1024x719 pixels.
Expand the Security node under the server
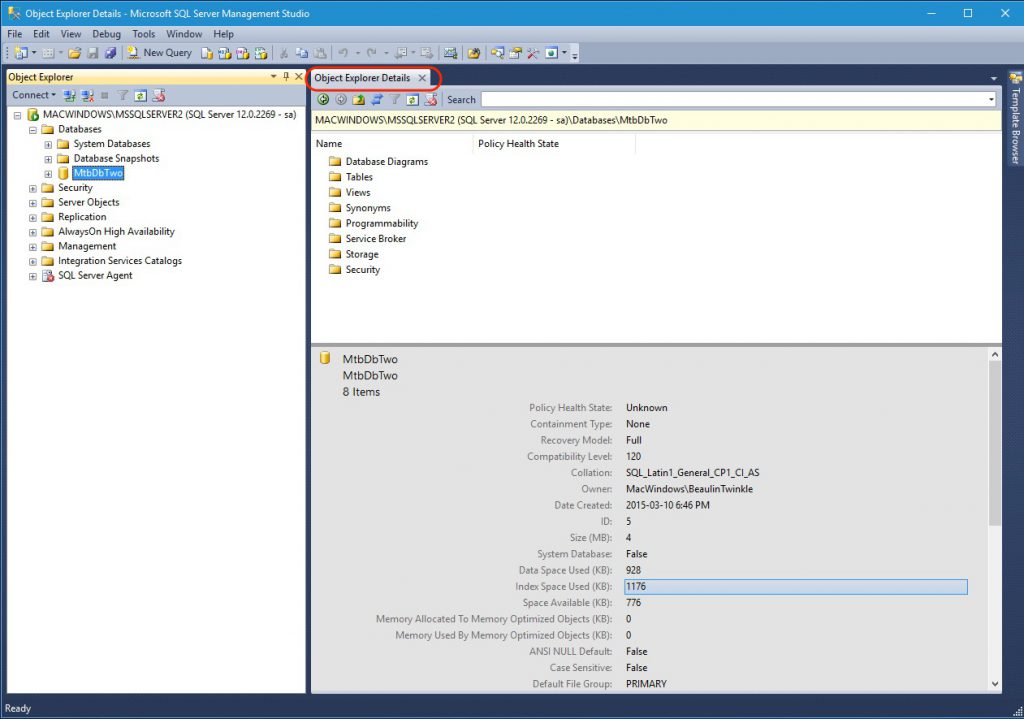[x=31, y=187]
